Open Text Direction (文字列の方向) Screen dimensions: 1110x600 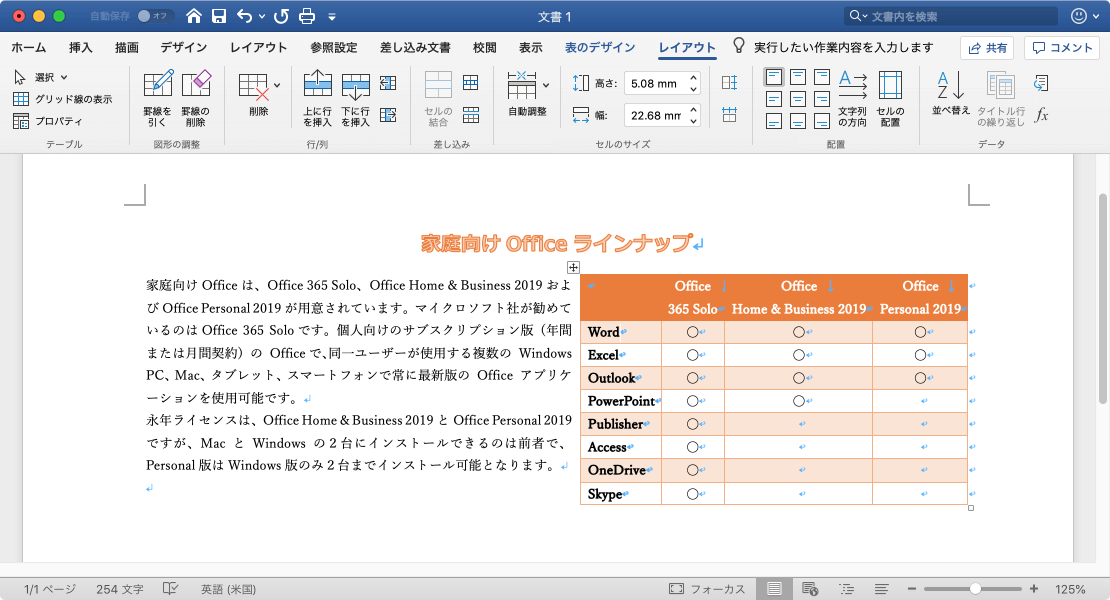[852, 98]
